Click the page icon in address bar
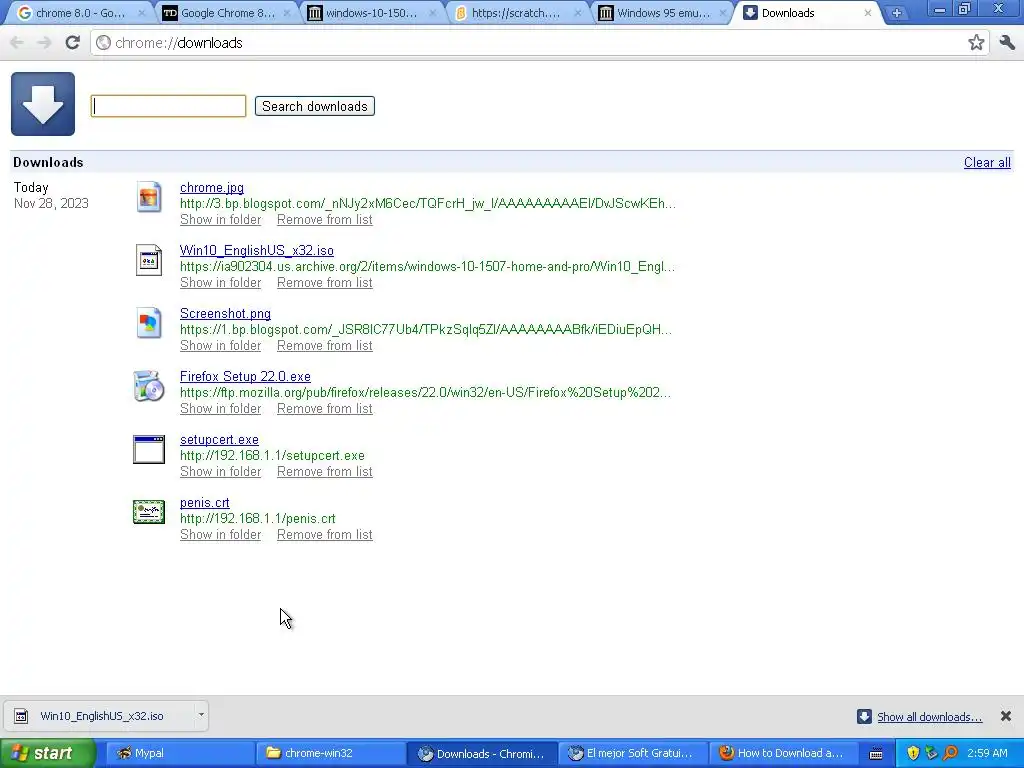 (103, 42)
